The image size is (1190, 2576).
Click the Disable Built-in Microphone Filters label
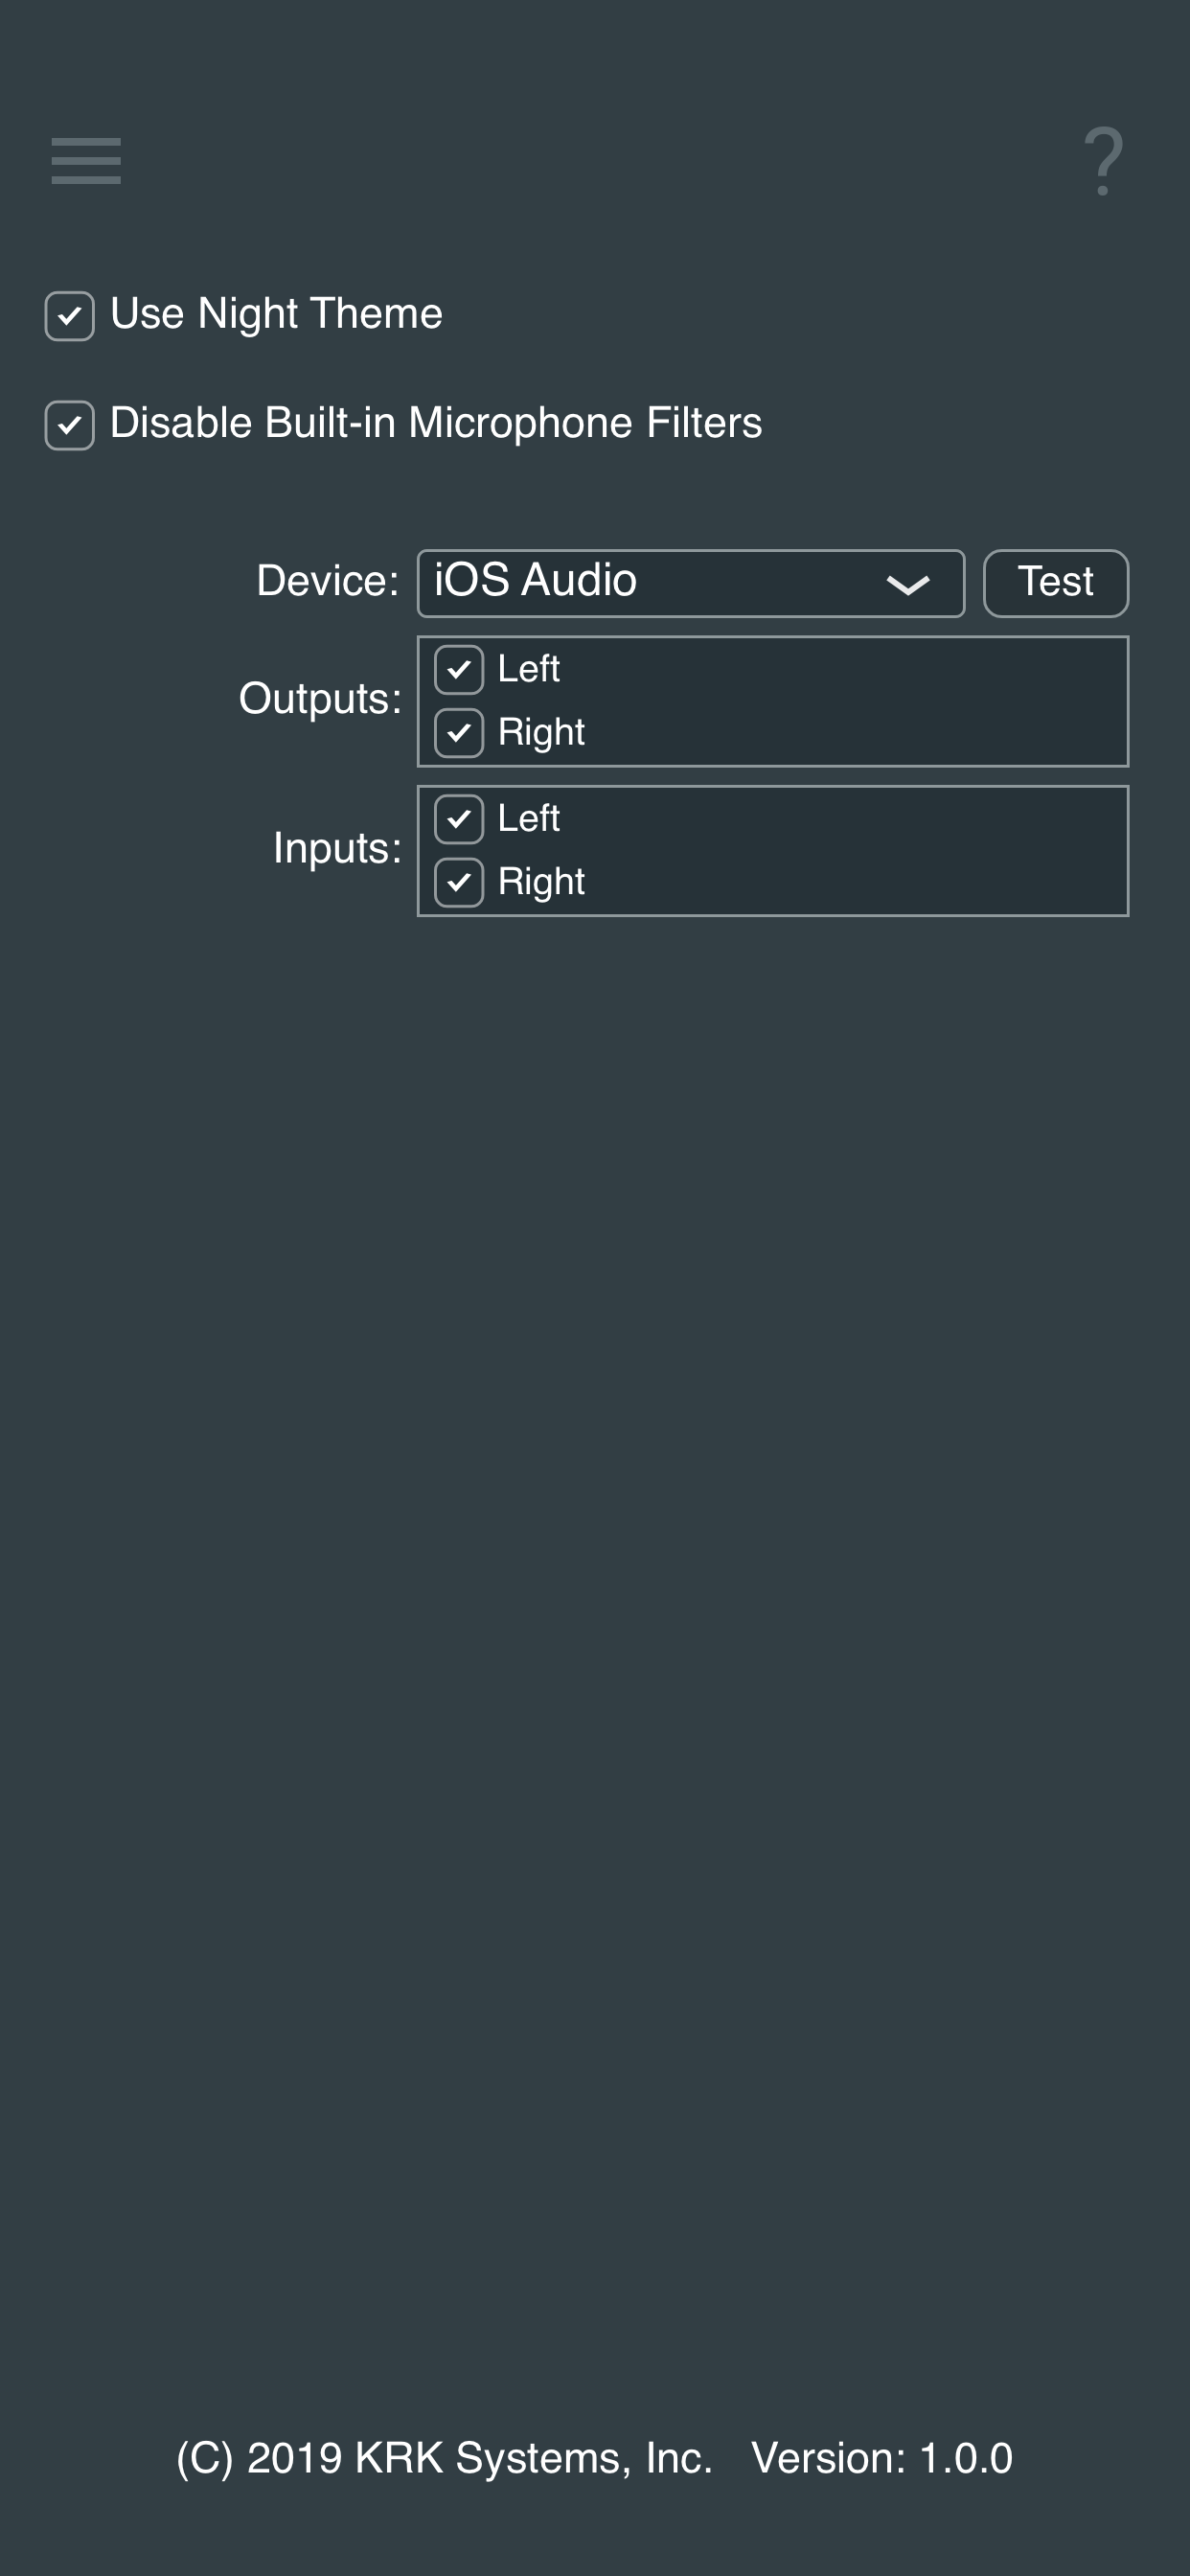436,423
